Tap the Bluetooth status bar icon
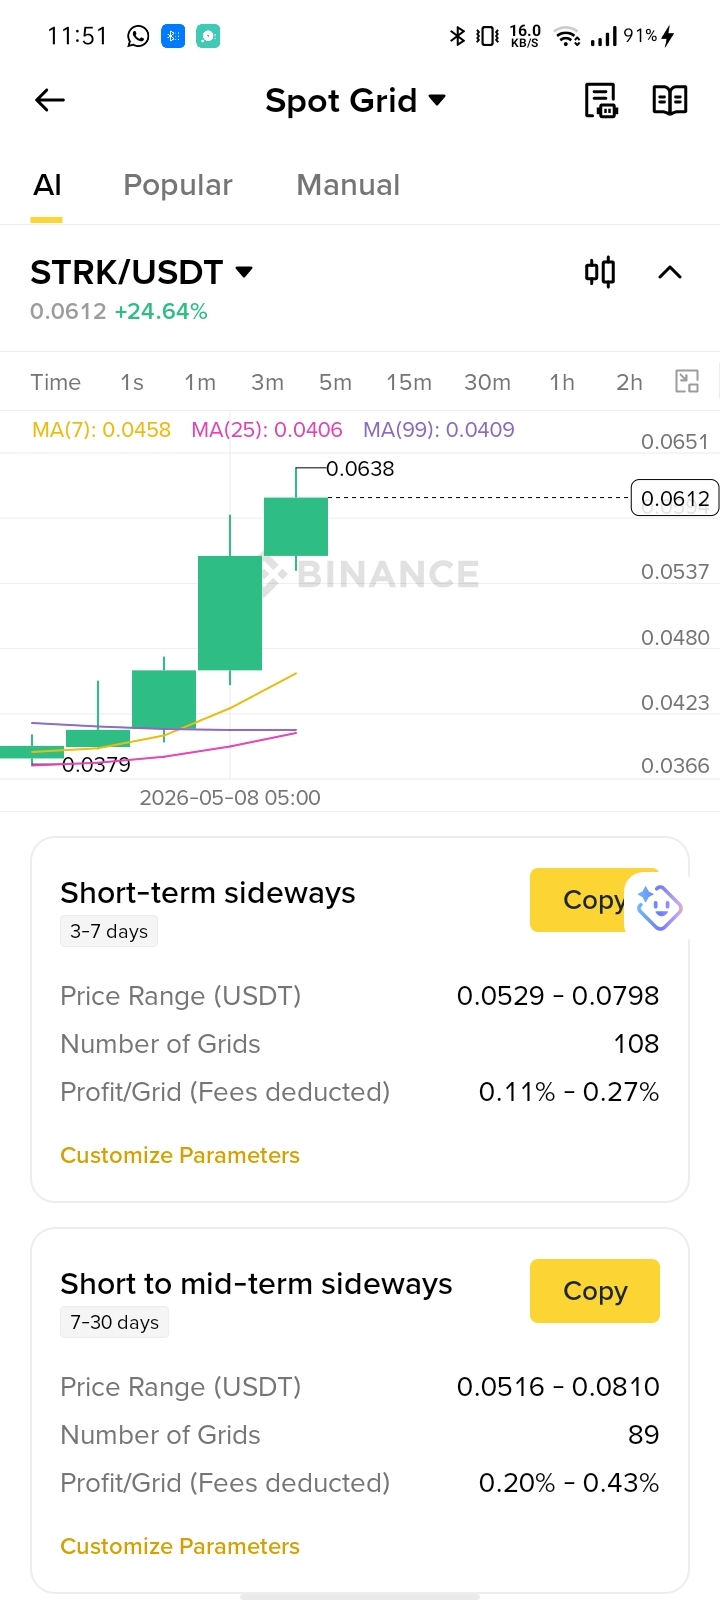 click(457, 36)
